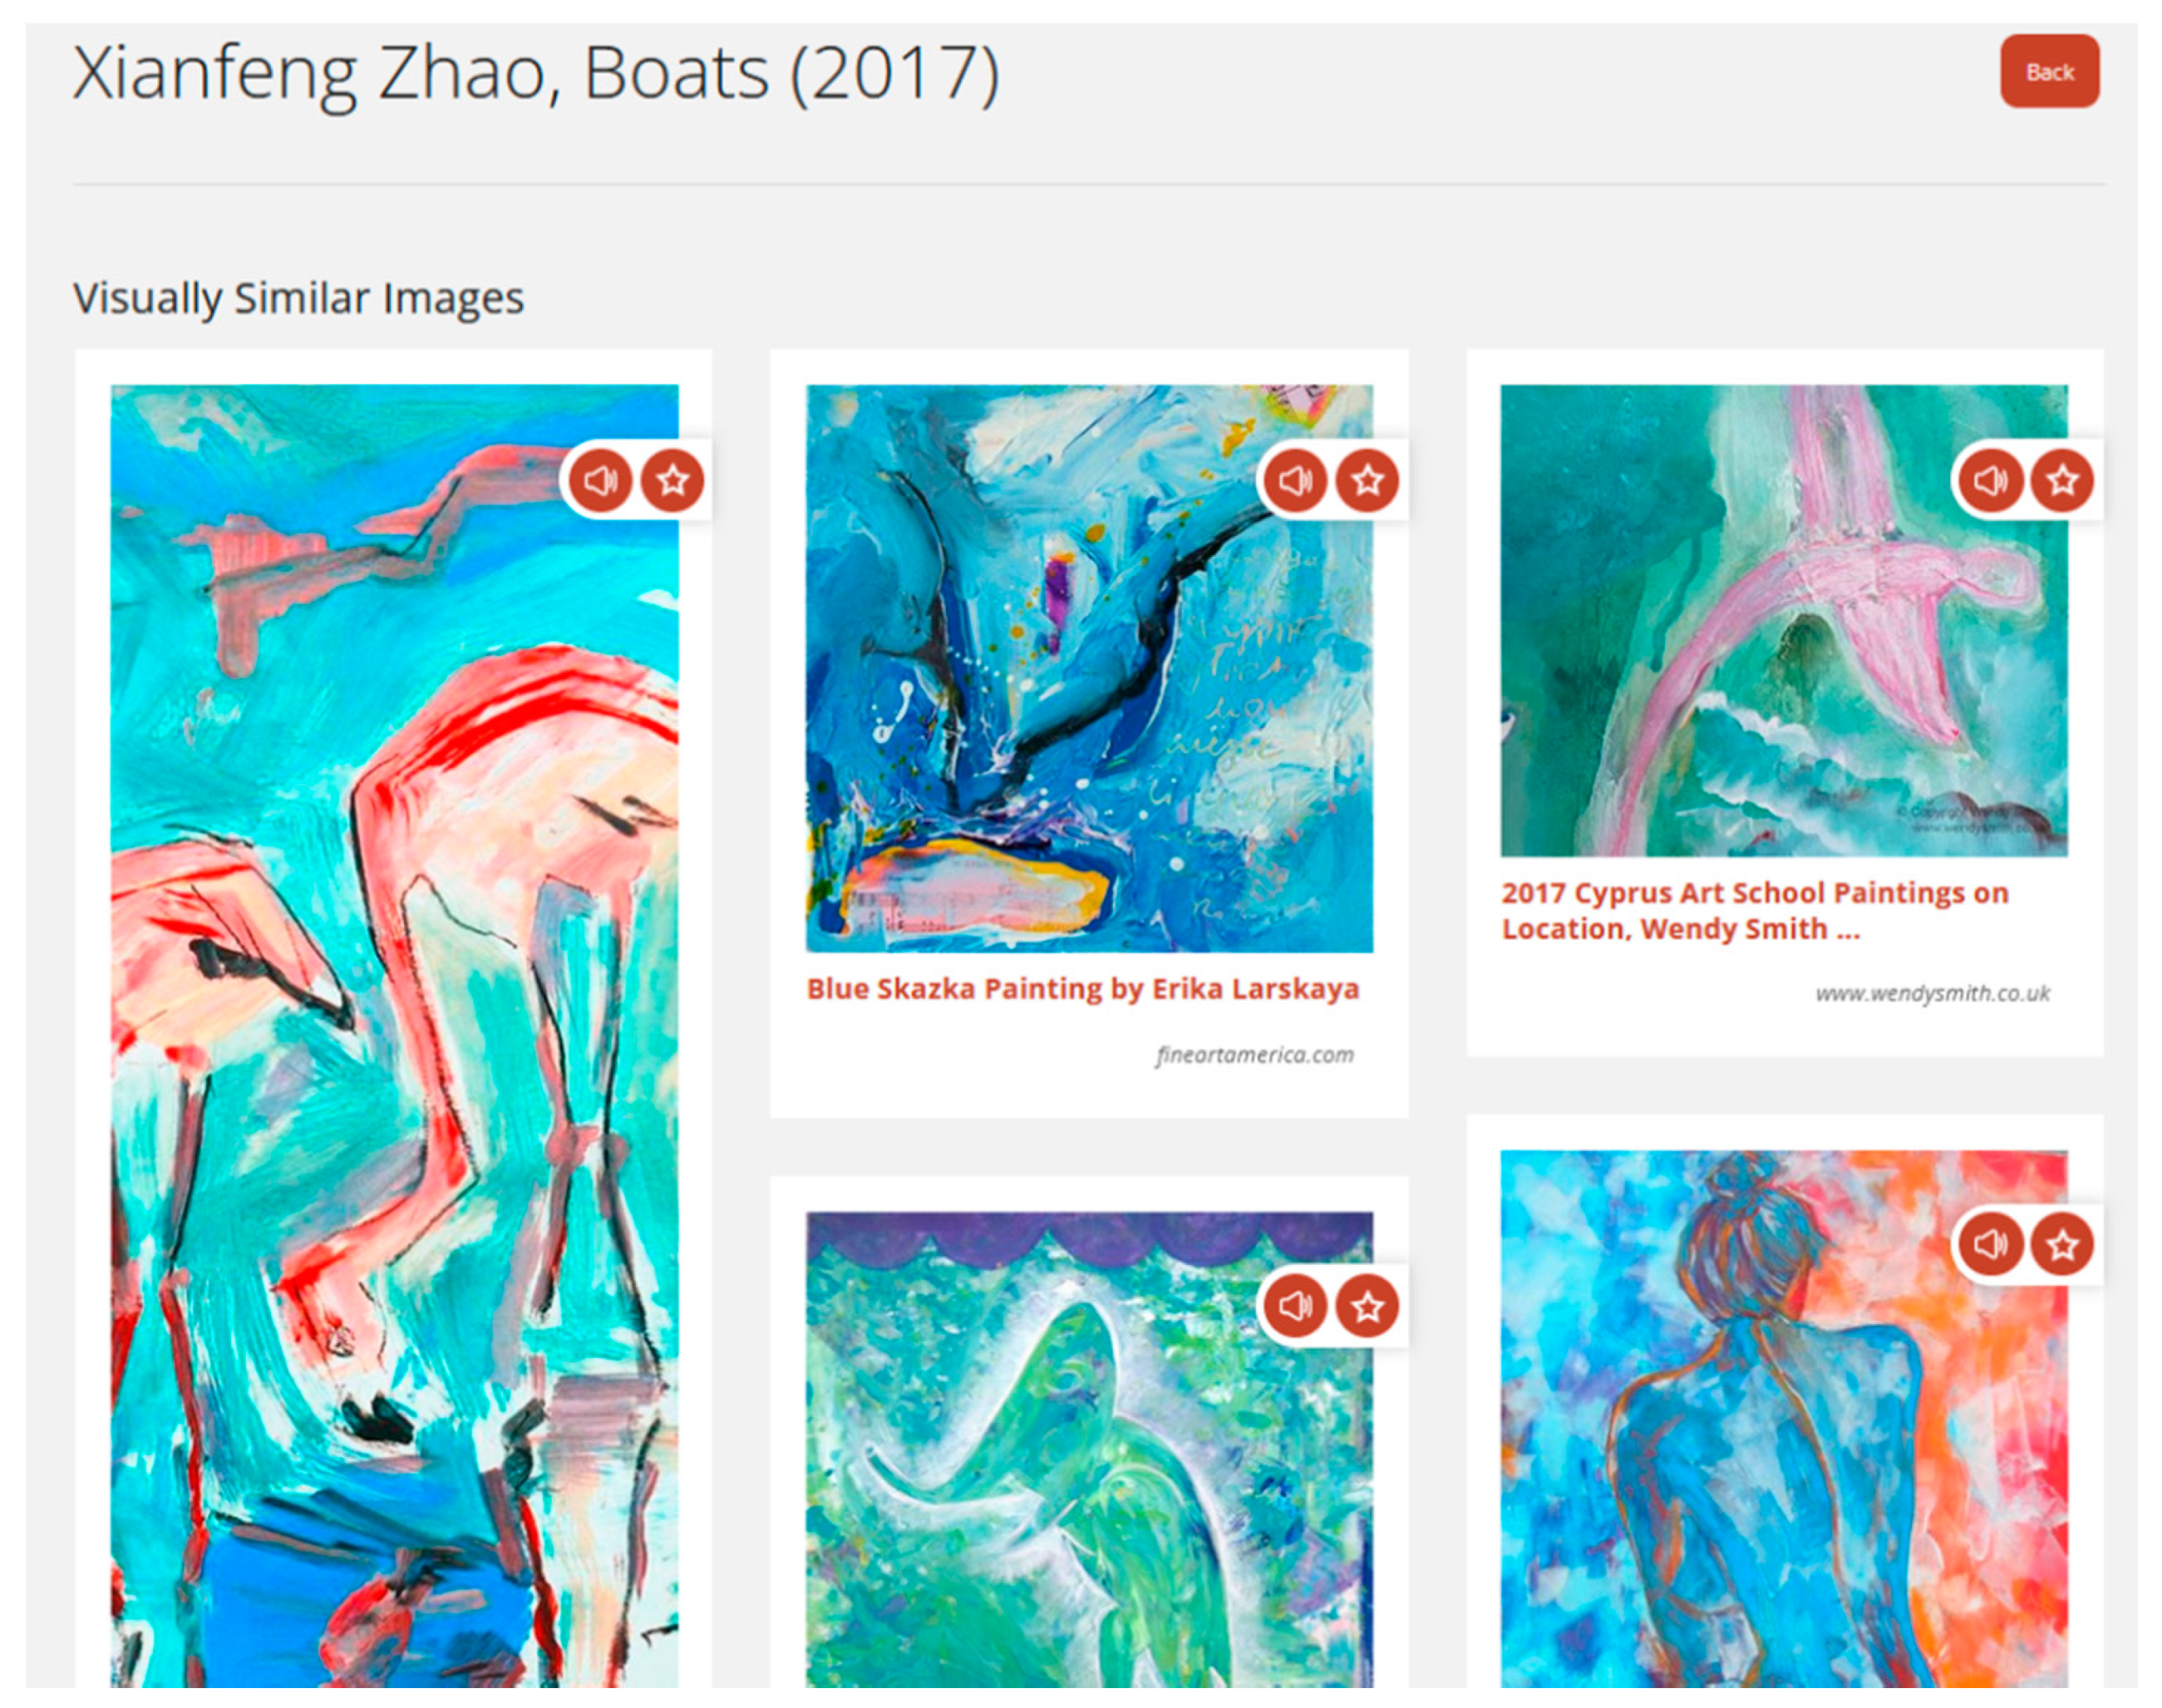Screen dimensions: 2162x1708
Task: Star the Blue Skazka Painting
Action: [1367, 481]
